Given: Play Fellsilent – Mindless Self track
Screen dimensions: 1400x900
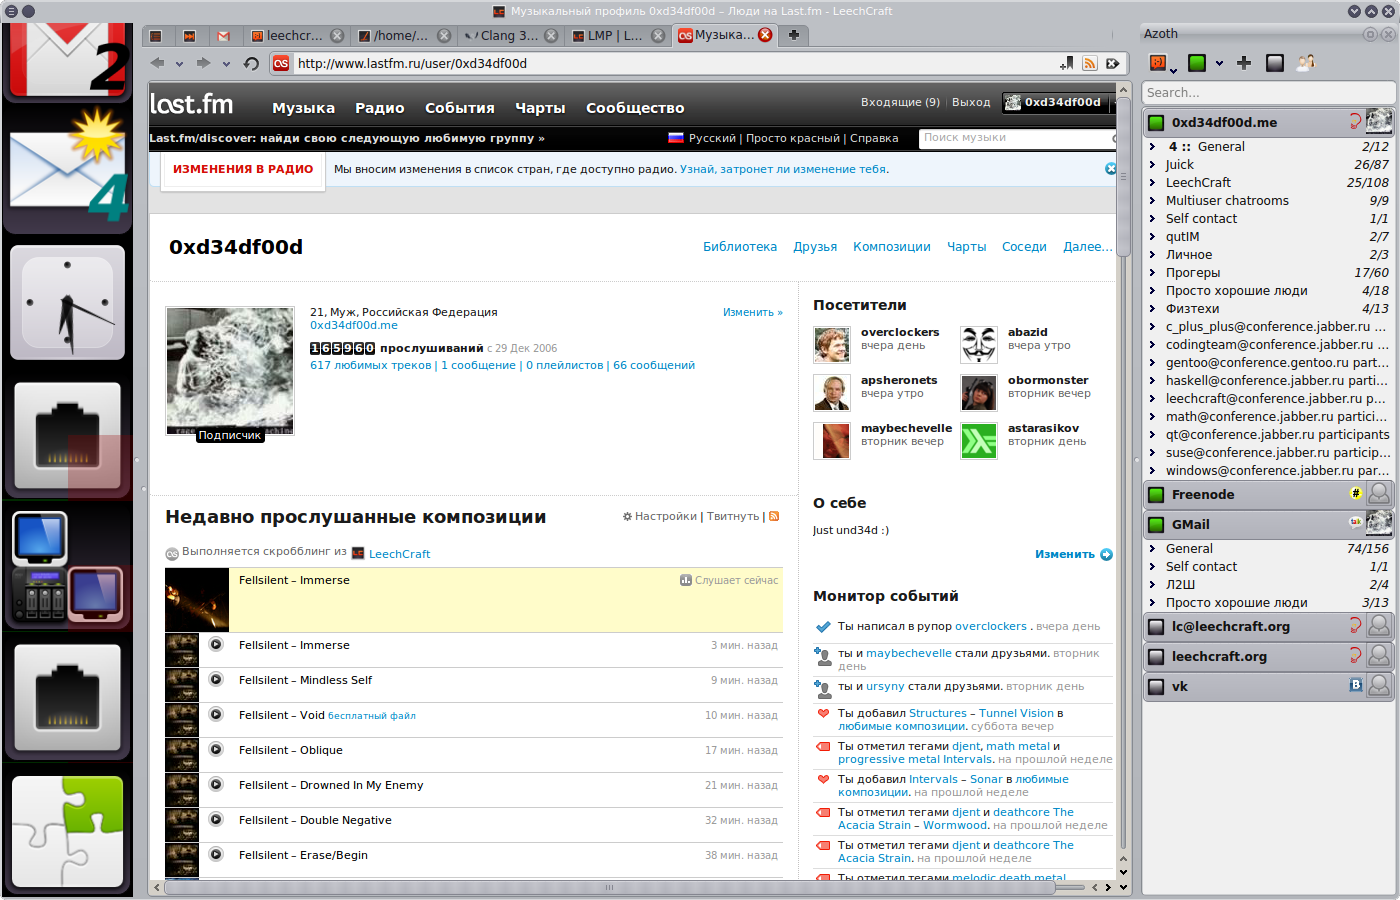Looking at the screenshot, I should click(x=215, y=679).
